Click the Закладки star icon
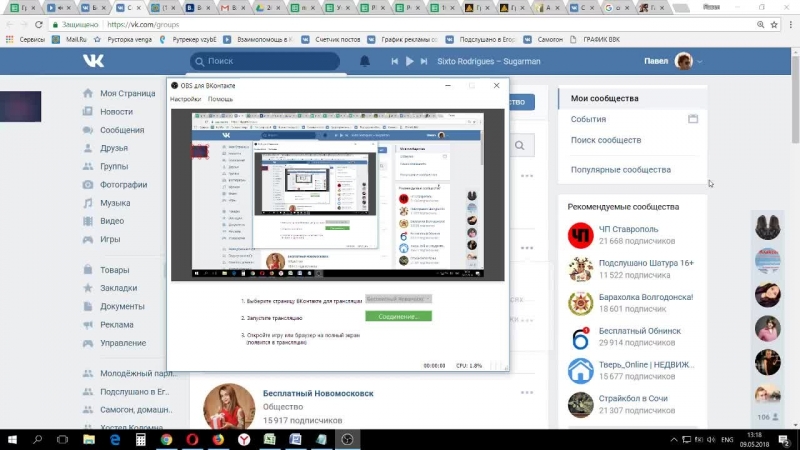Screen dimensions: 800x450 [x=88, y=288]
